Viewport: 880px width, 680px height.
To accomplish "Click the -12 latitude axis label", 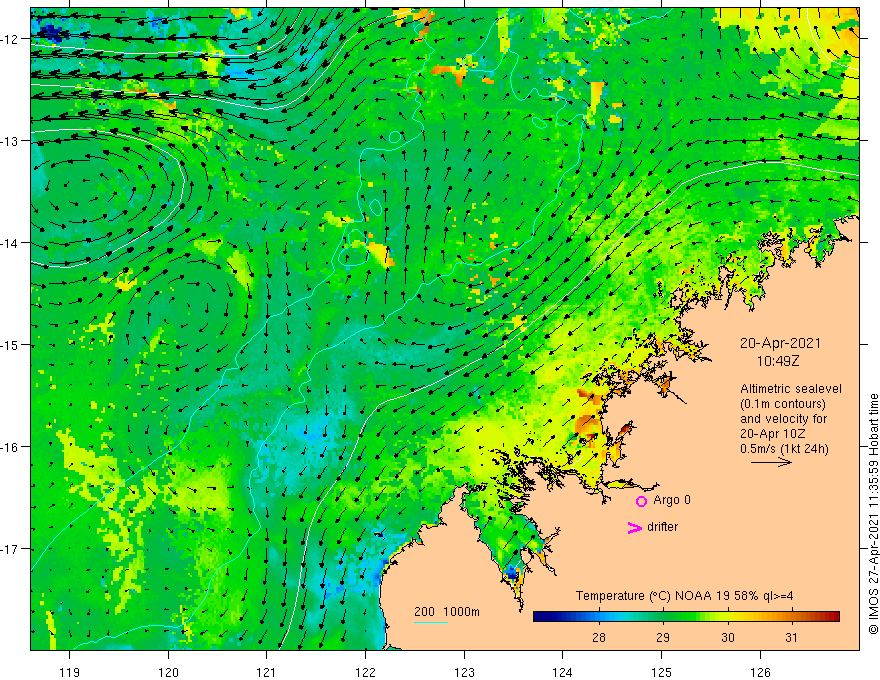I will 10,39.
